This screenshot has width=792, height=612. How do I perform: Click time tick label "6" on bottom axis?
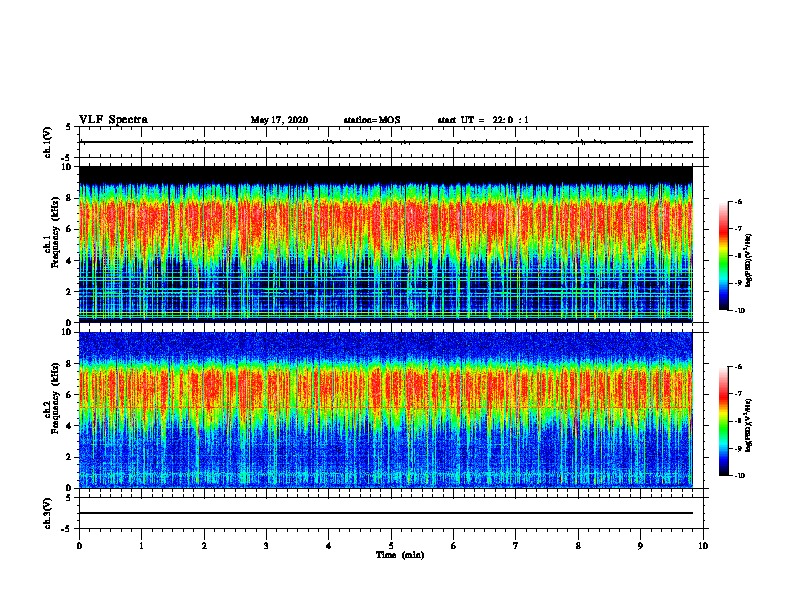[x=454, y=546]
